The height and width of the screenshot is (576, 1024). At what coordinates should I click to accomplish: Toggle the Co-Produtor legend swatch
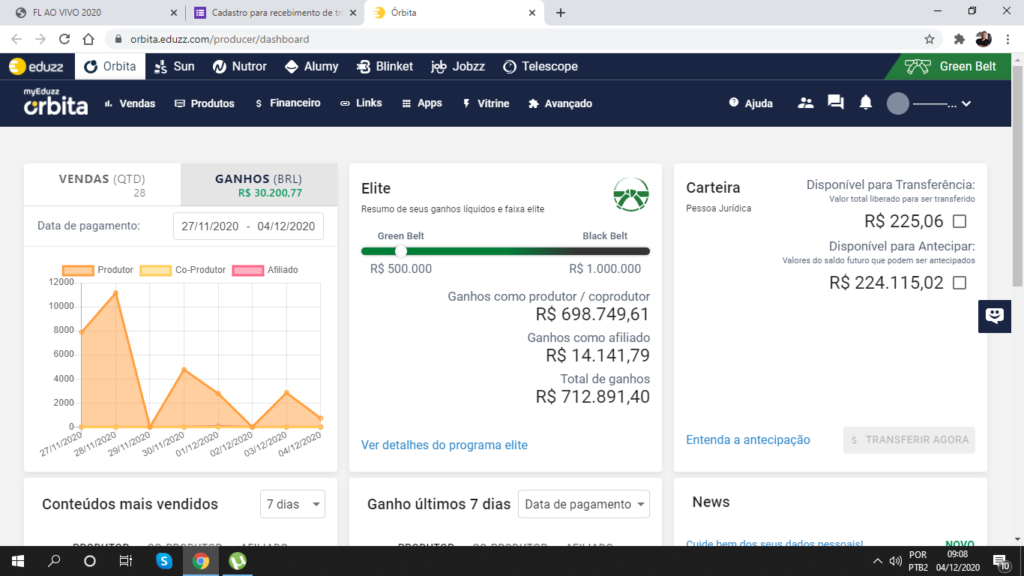(x=155, y=270)
